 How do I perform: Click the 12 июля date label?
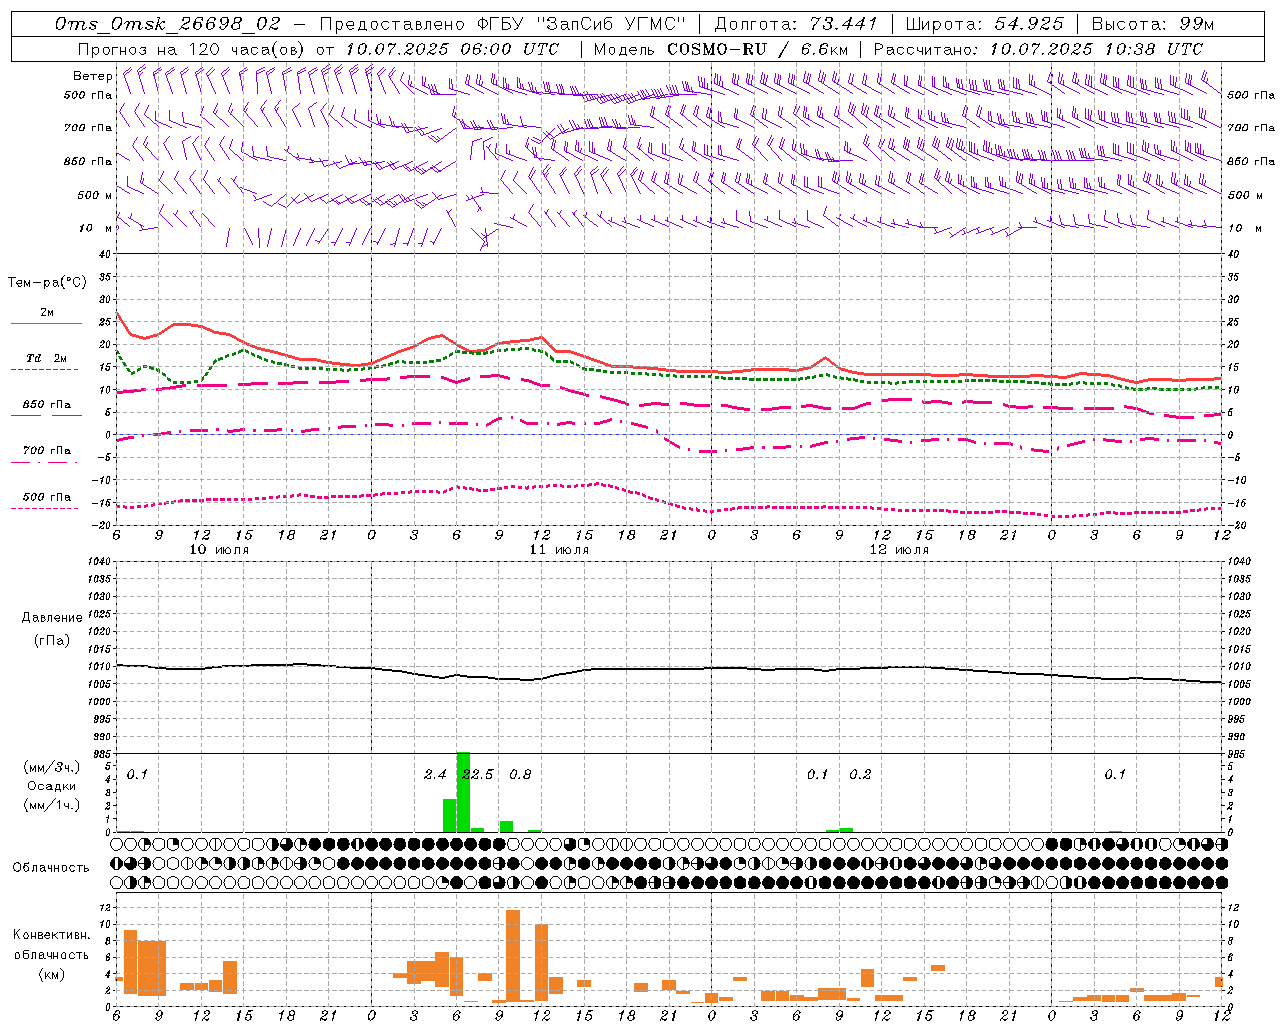pos(899,550)
